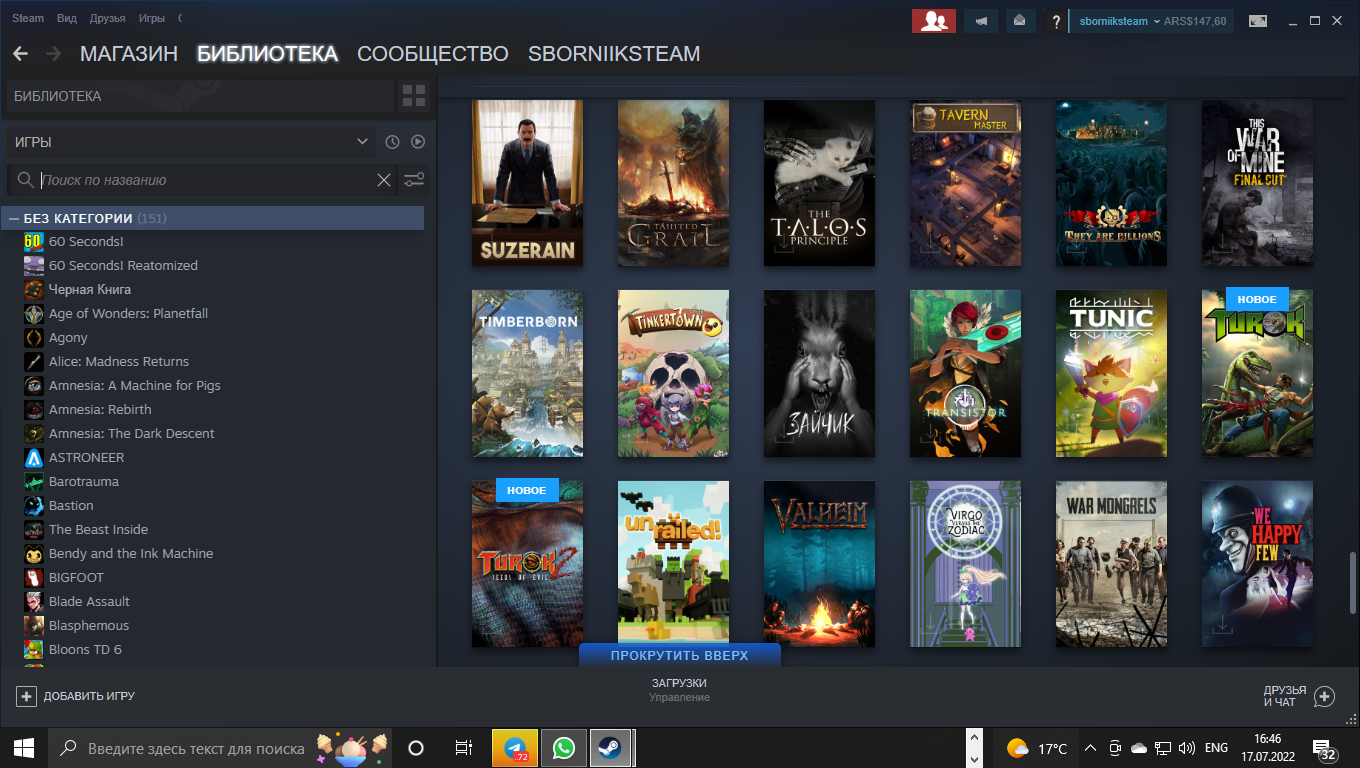
Task: Open advanced filter settings icon
Action: coord(413,180)
